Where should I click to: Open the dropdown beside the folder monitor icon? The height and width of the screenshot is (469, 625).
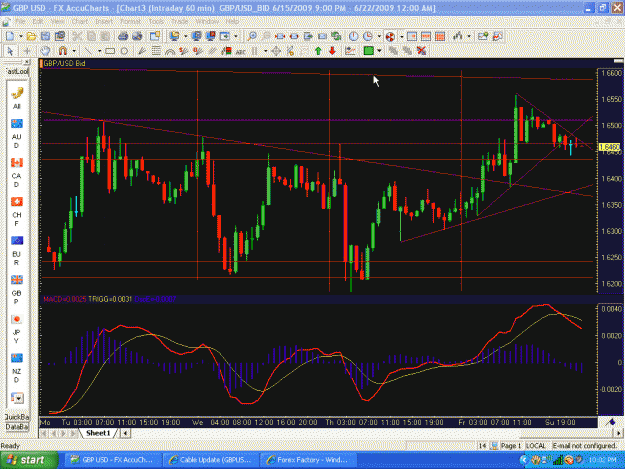click(x=185, y=37)
